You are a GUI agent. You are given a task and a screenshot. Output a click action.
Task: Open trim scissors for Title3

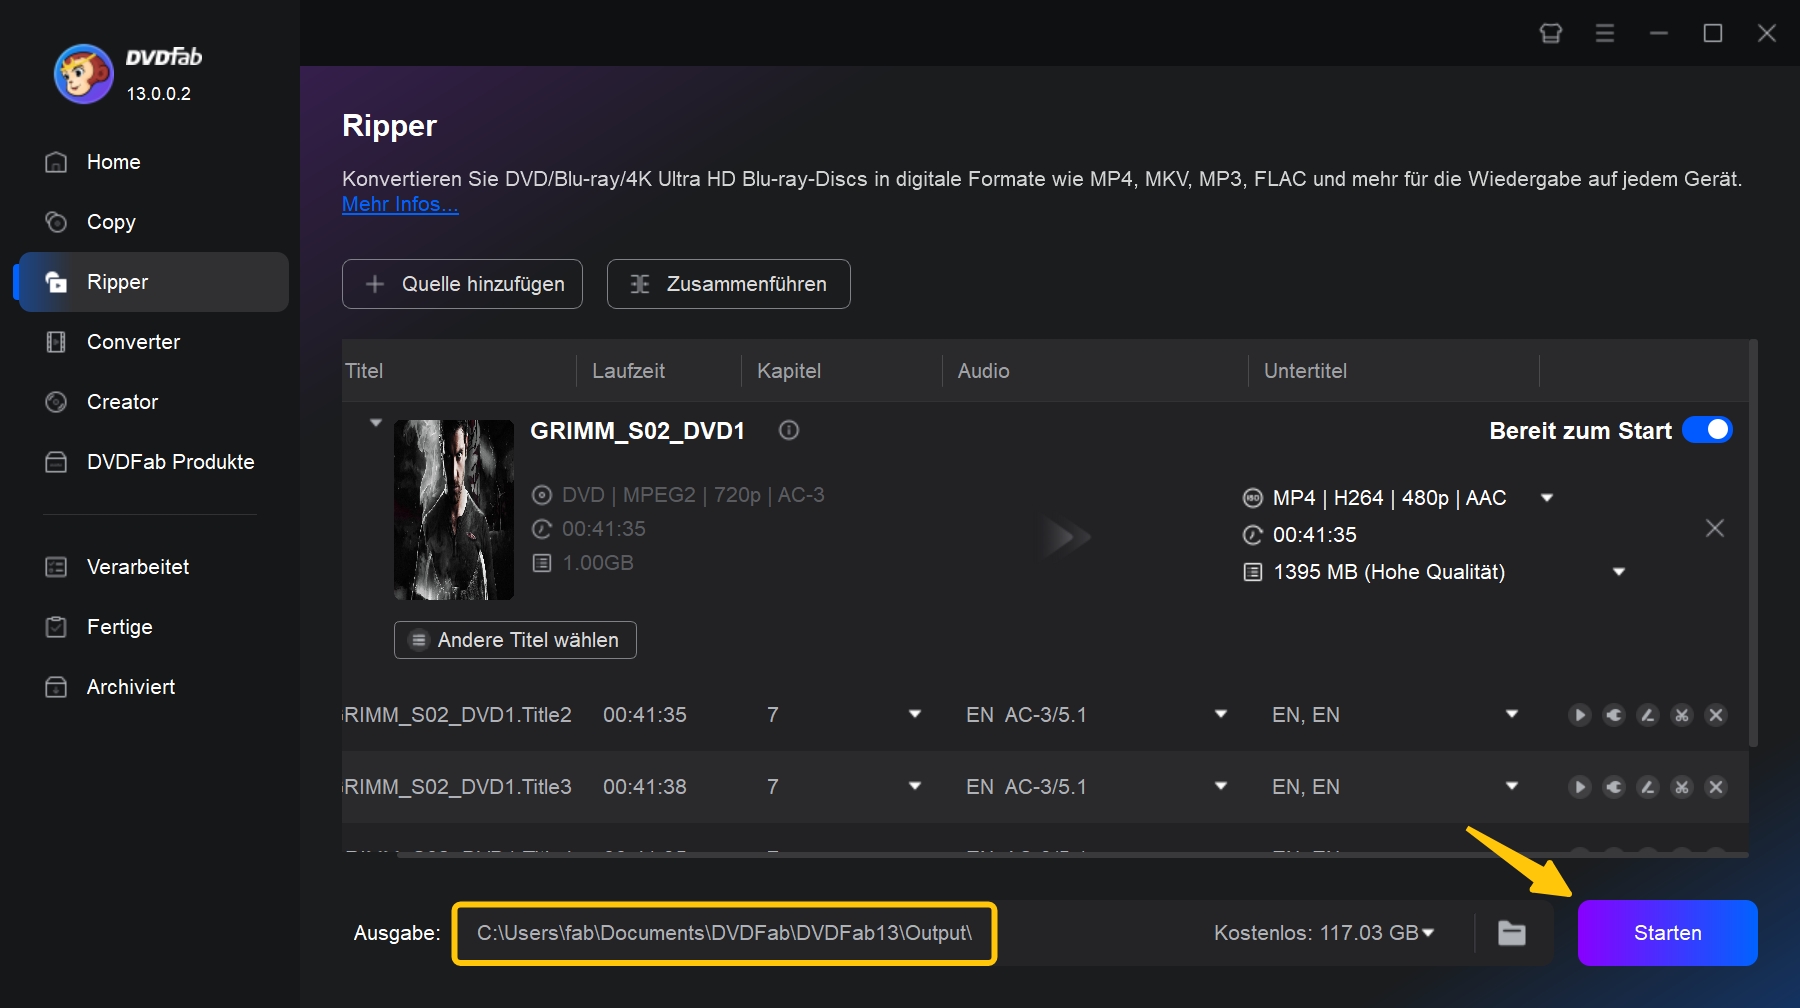(x=1682, y=787)
